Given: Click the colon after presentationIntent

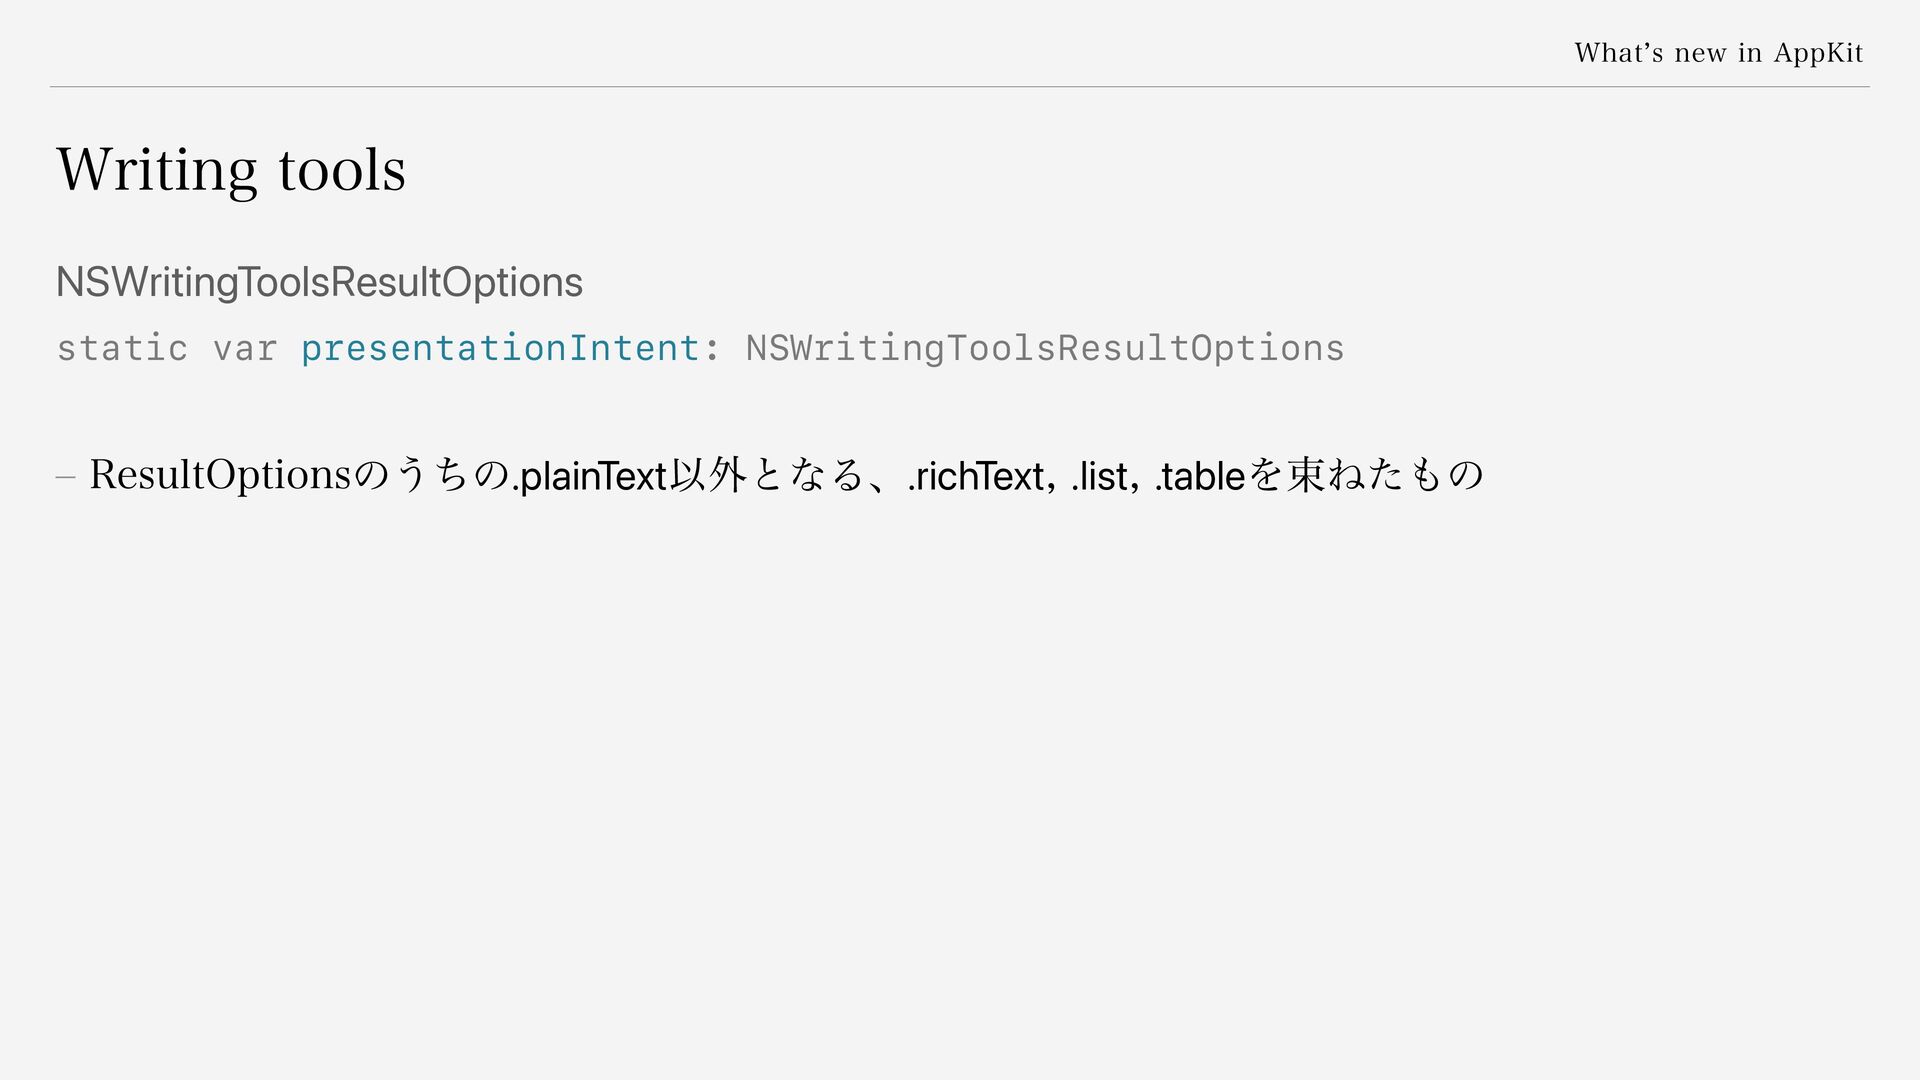Looking at the screenshot, I should (x=712, y=350).
